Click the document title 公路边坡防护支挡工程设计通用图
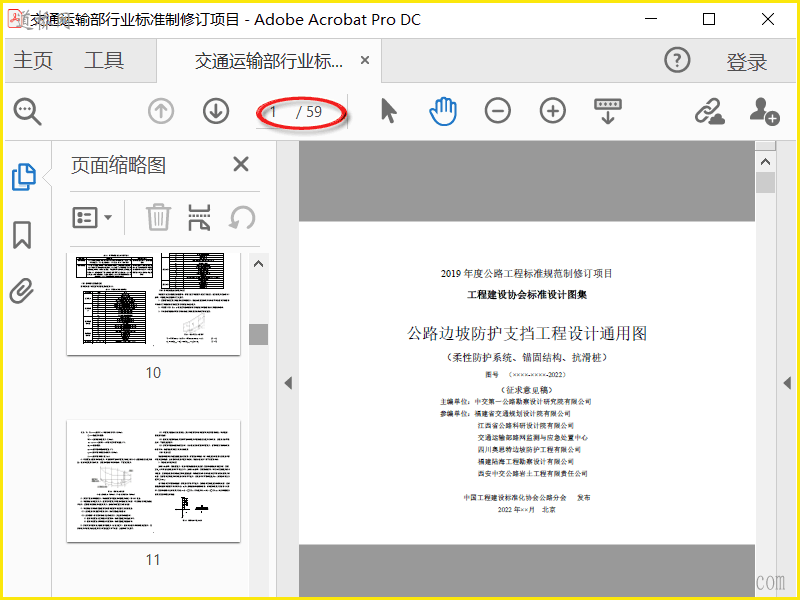This screenshot has height=600, width=800. point(527,334)
